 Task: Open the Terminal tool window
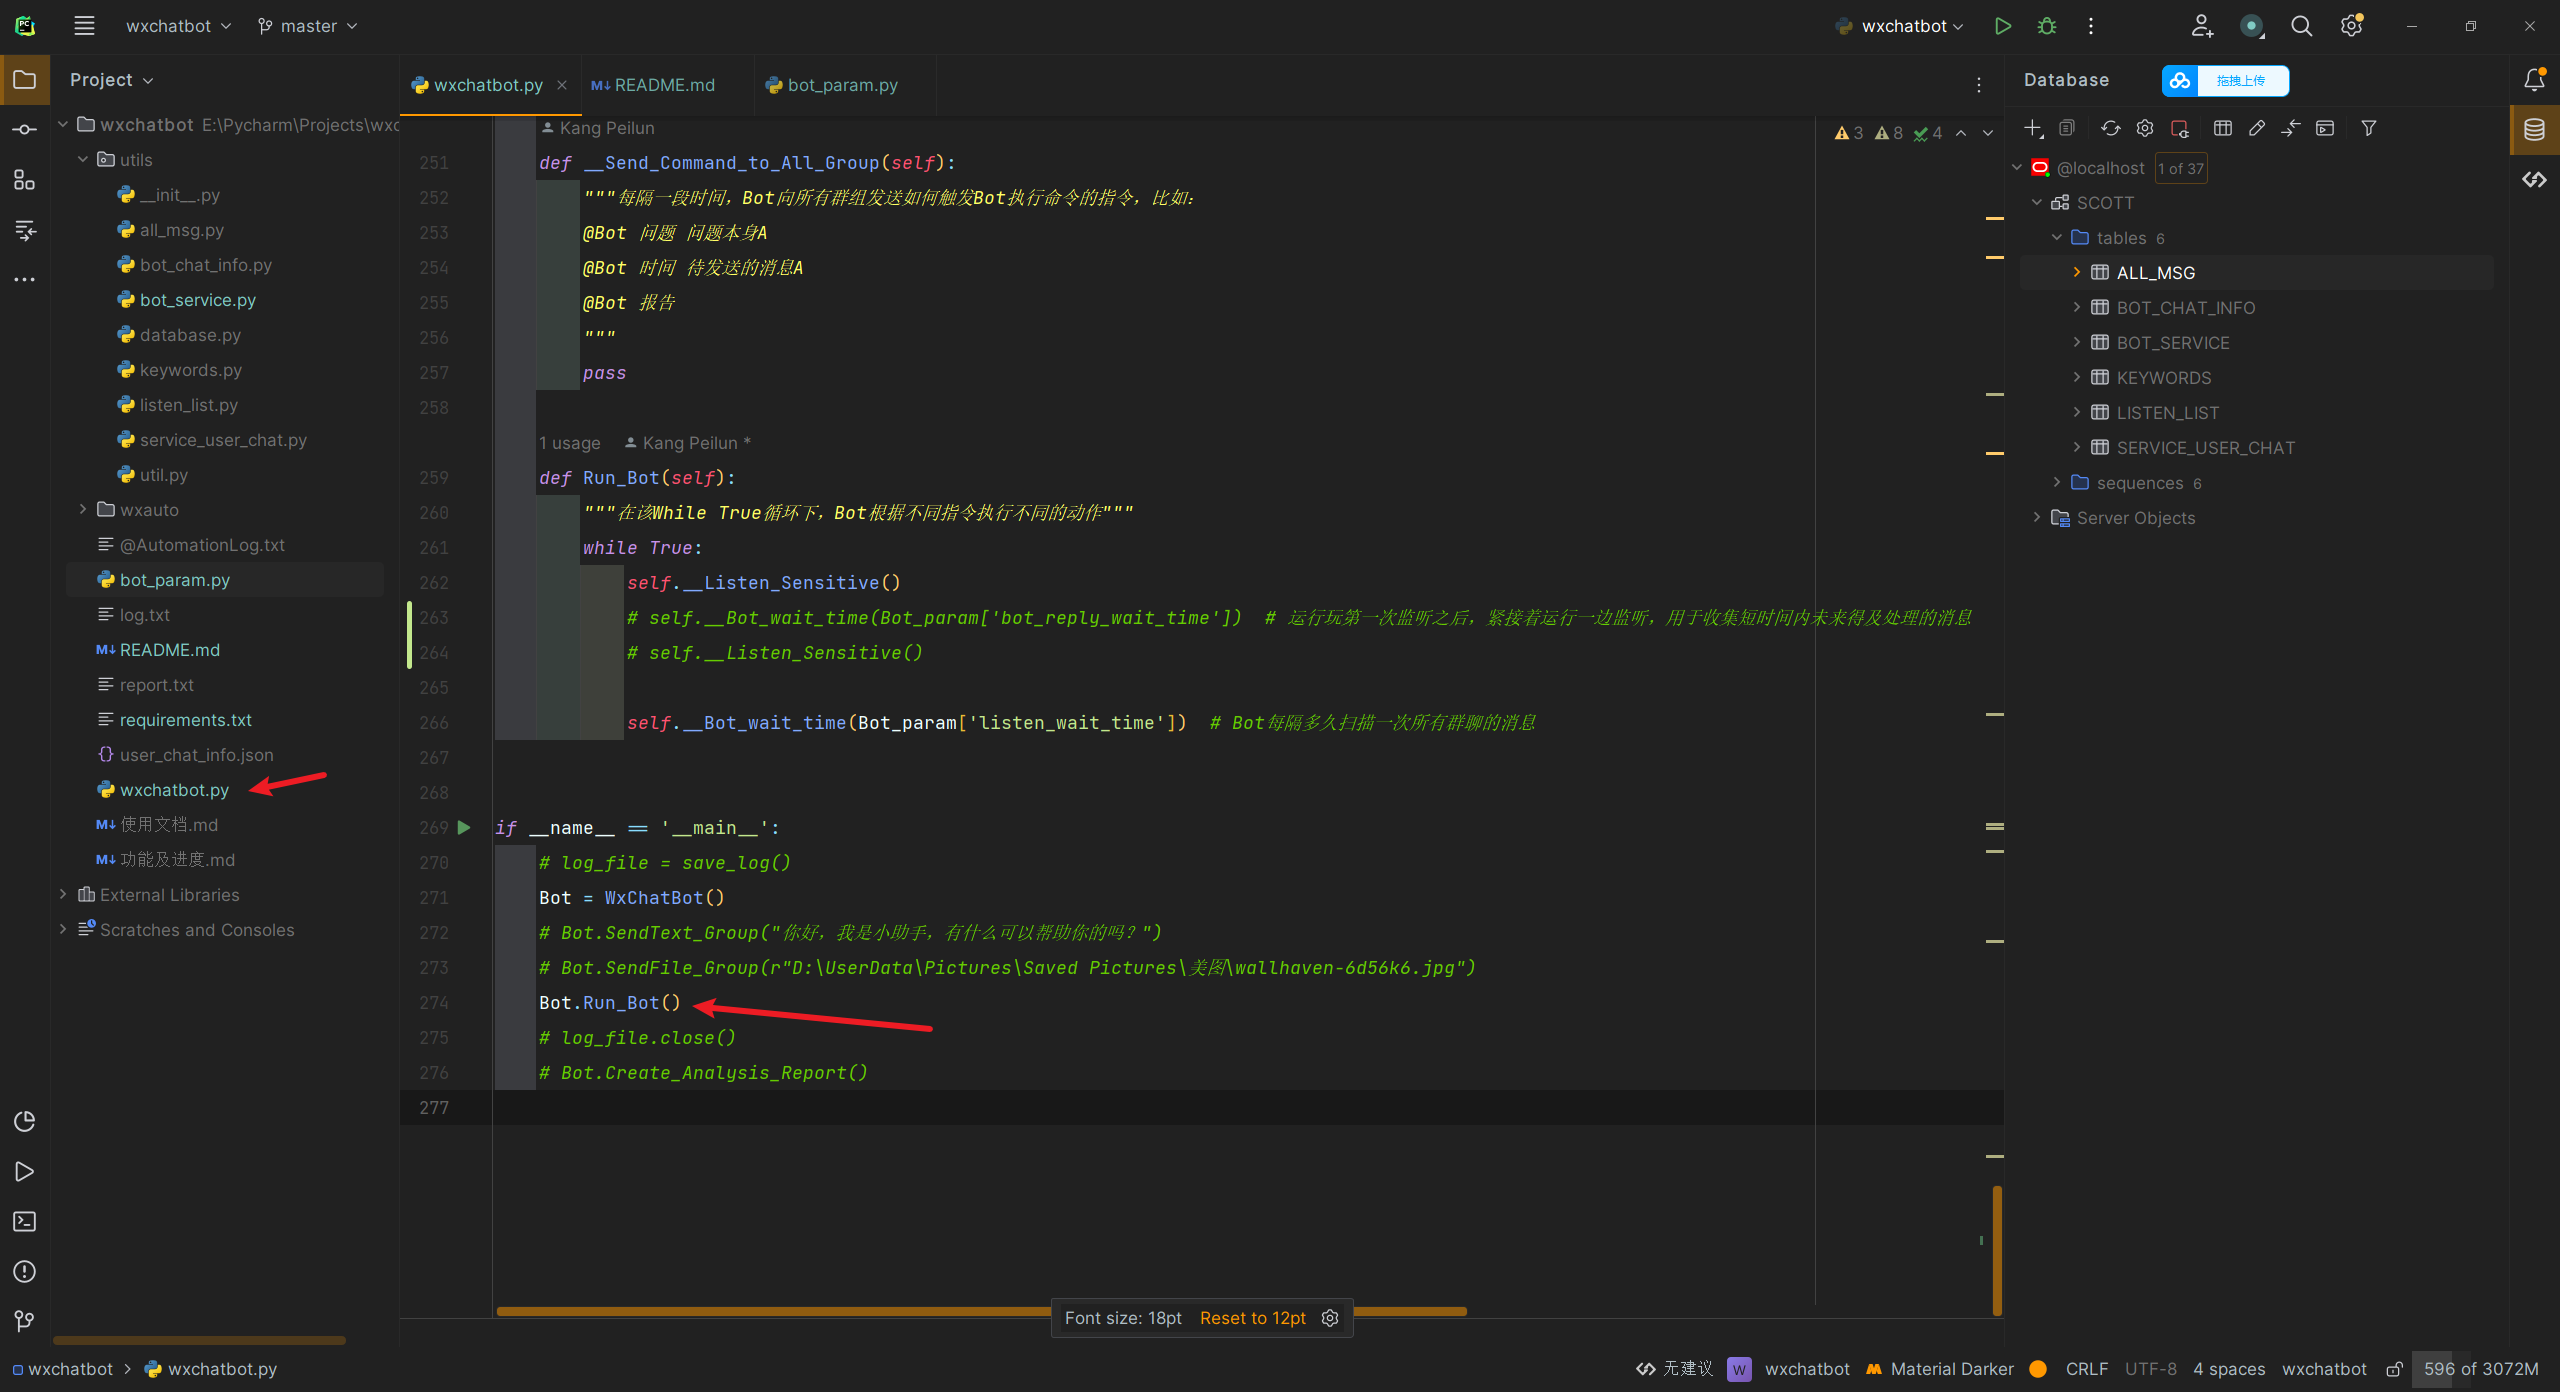(25, 1221)
